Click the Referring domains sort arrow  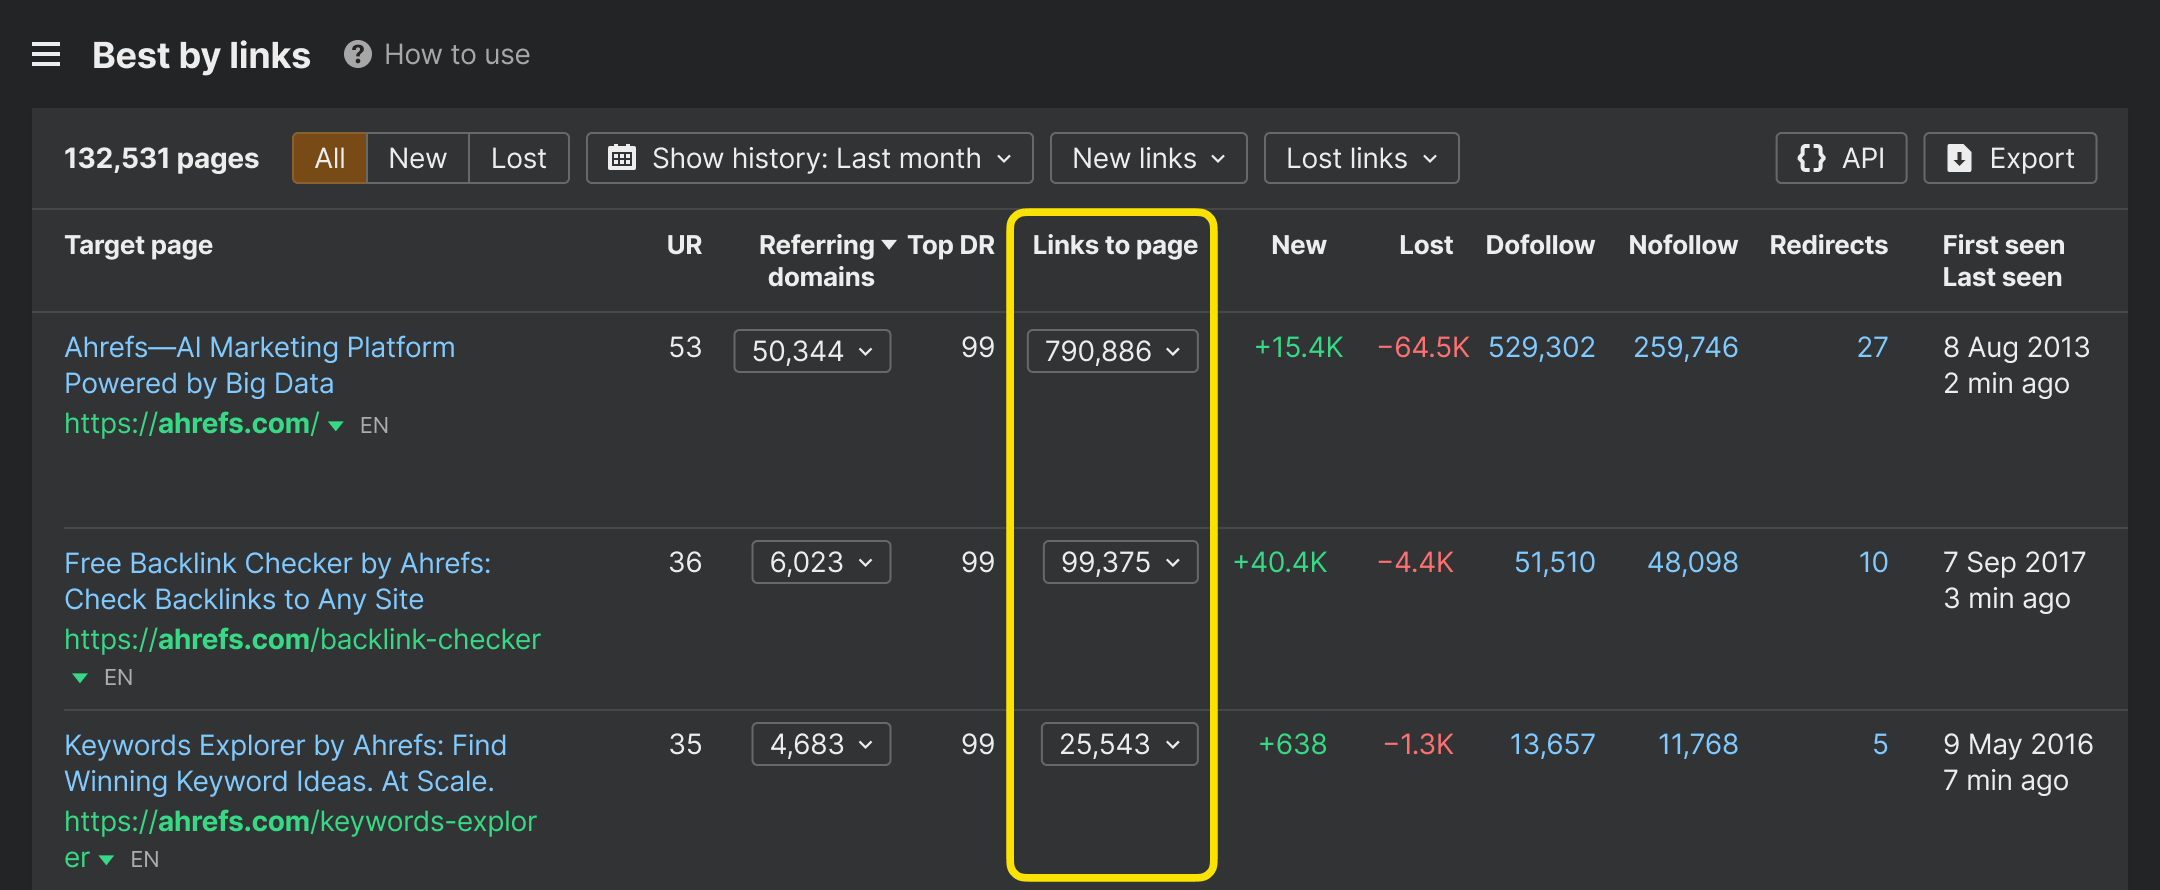889,244
